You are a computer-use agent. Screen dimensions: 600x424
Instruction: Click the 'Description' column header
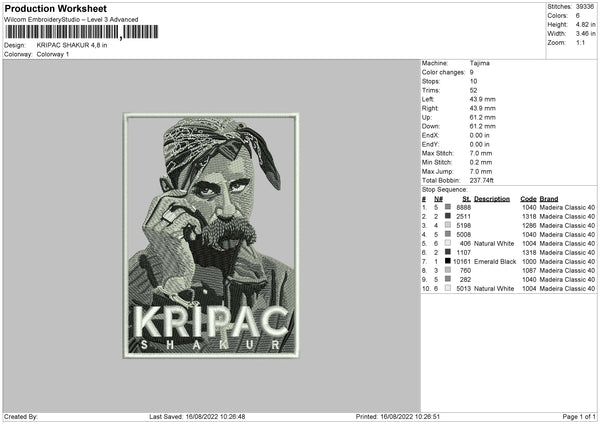click(x=492, y=199)
